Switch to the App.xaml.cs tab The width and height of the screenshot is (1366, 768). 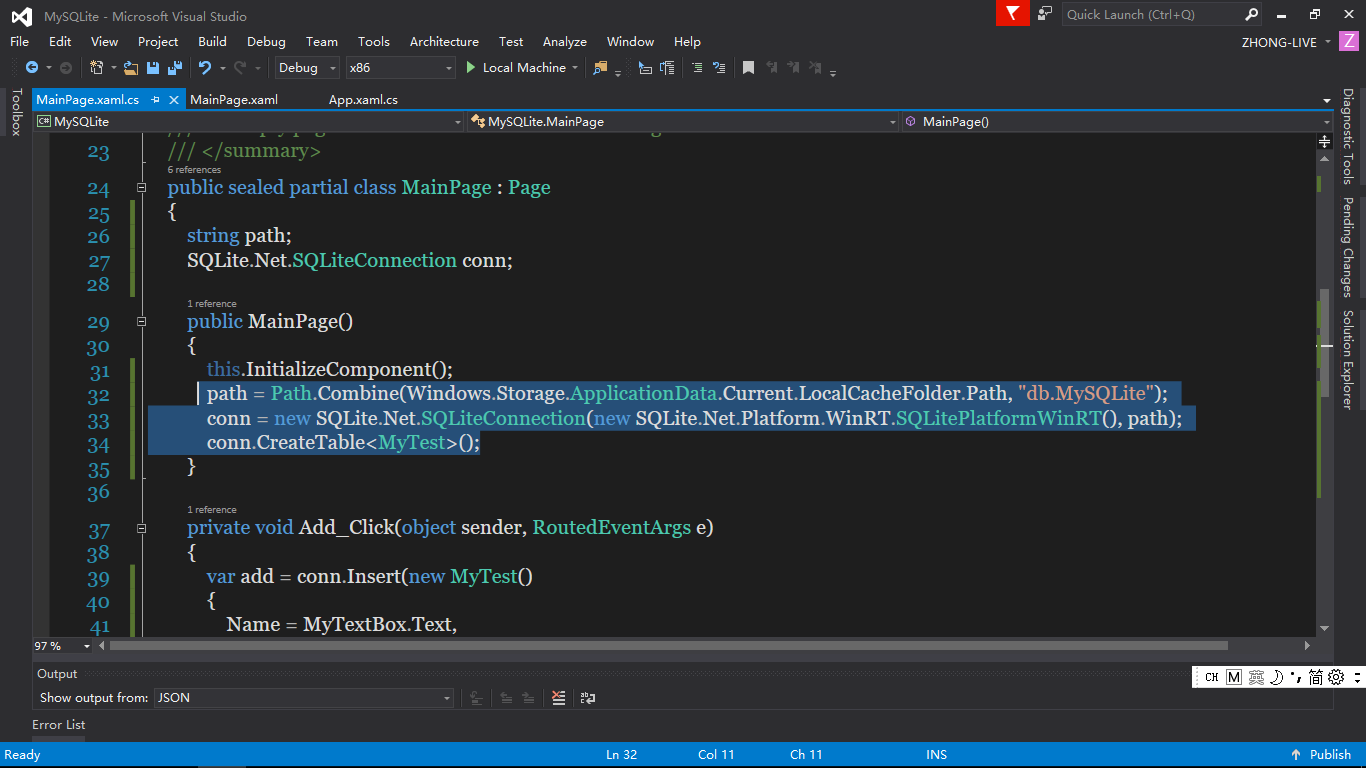[363, 100]
